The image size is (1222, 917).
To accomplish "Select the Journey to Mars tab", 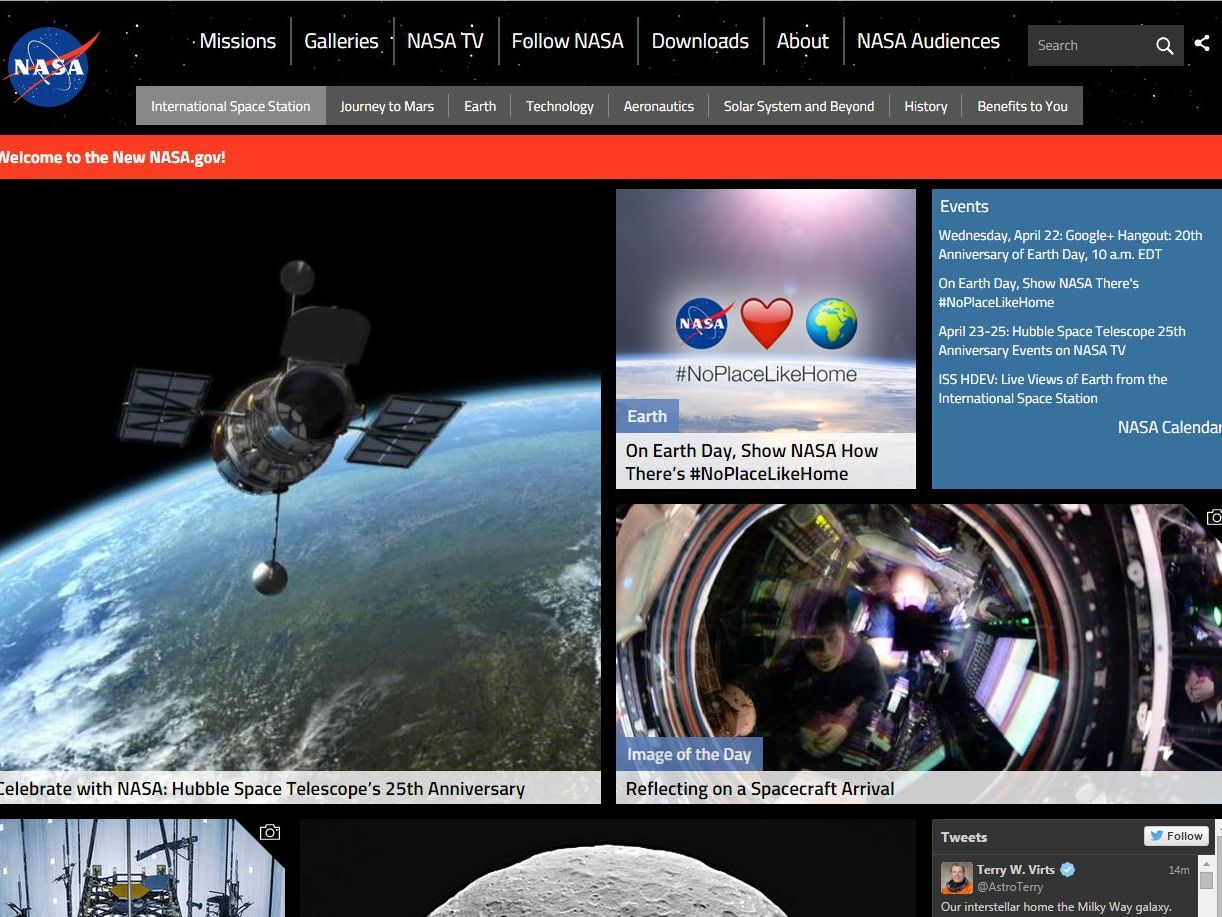I will 387,106.
